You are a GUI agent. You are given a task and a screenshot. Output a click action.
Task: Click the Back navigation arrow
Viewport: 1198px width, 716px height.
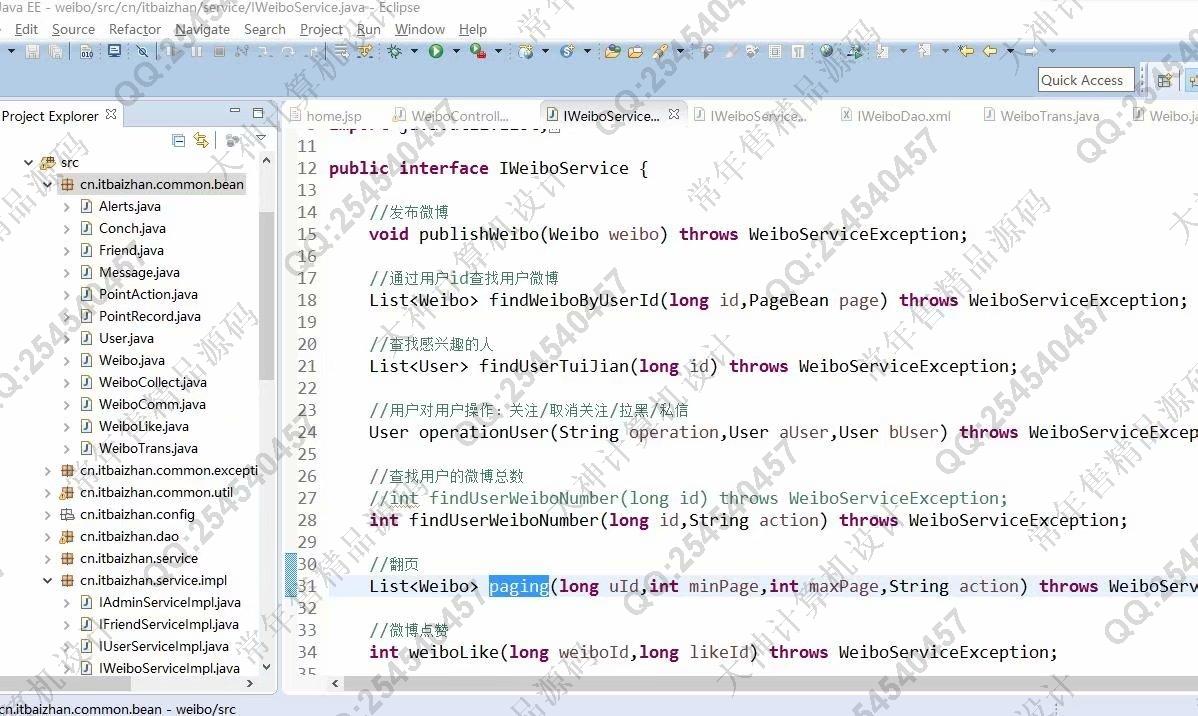[x=990, y=51]
